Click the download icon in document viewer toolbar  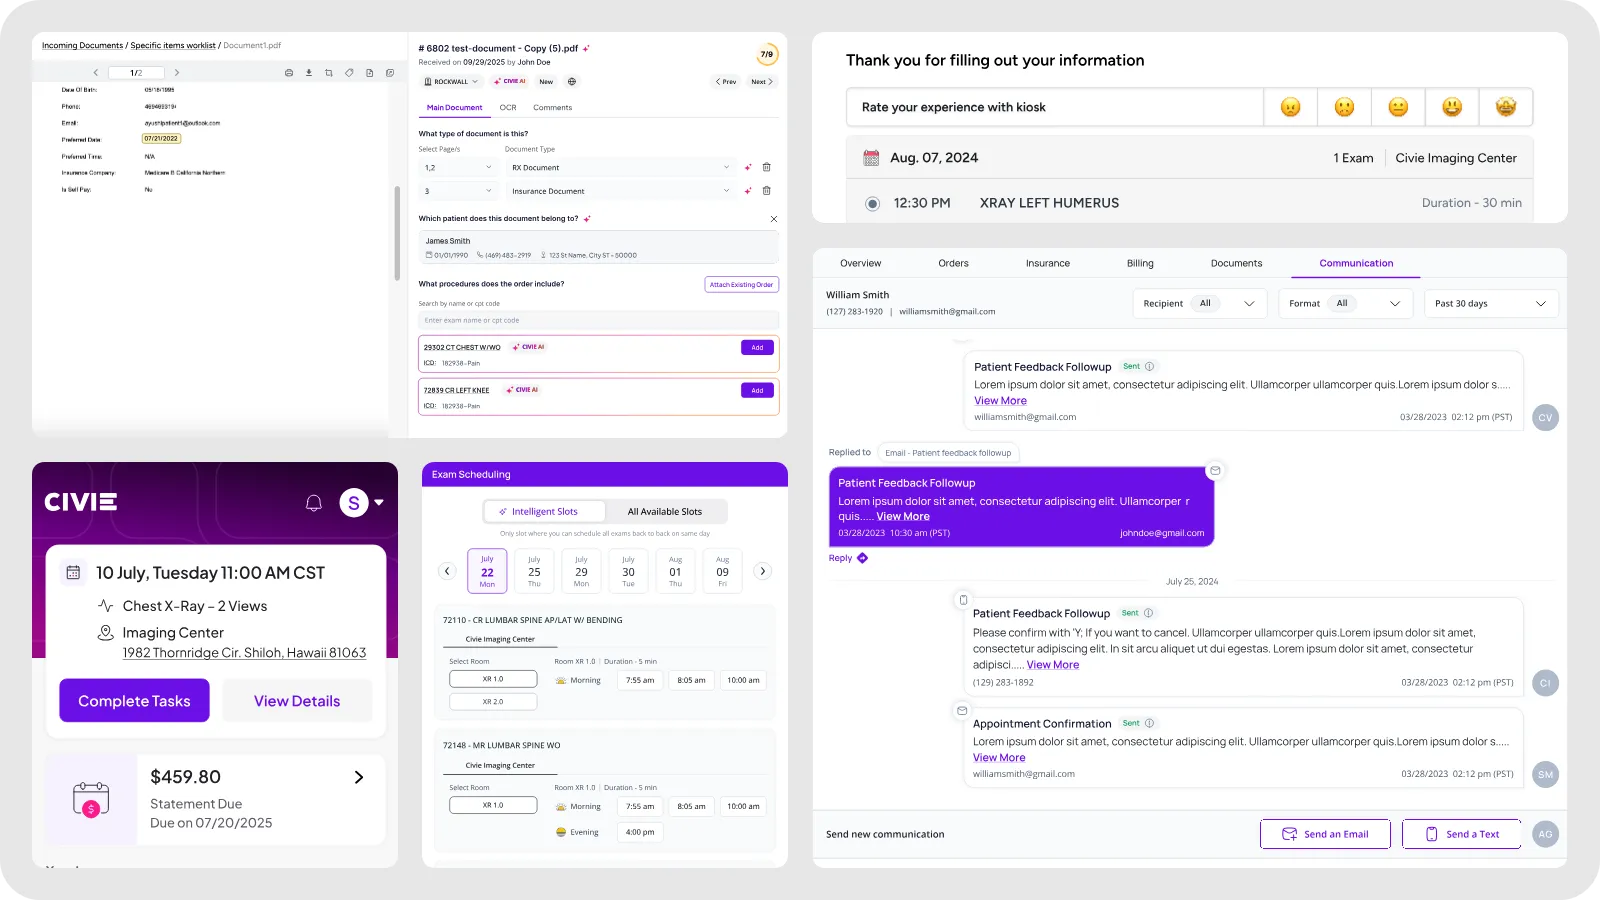[x=309, y=73]
